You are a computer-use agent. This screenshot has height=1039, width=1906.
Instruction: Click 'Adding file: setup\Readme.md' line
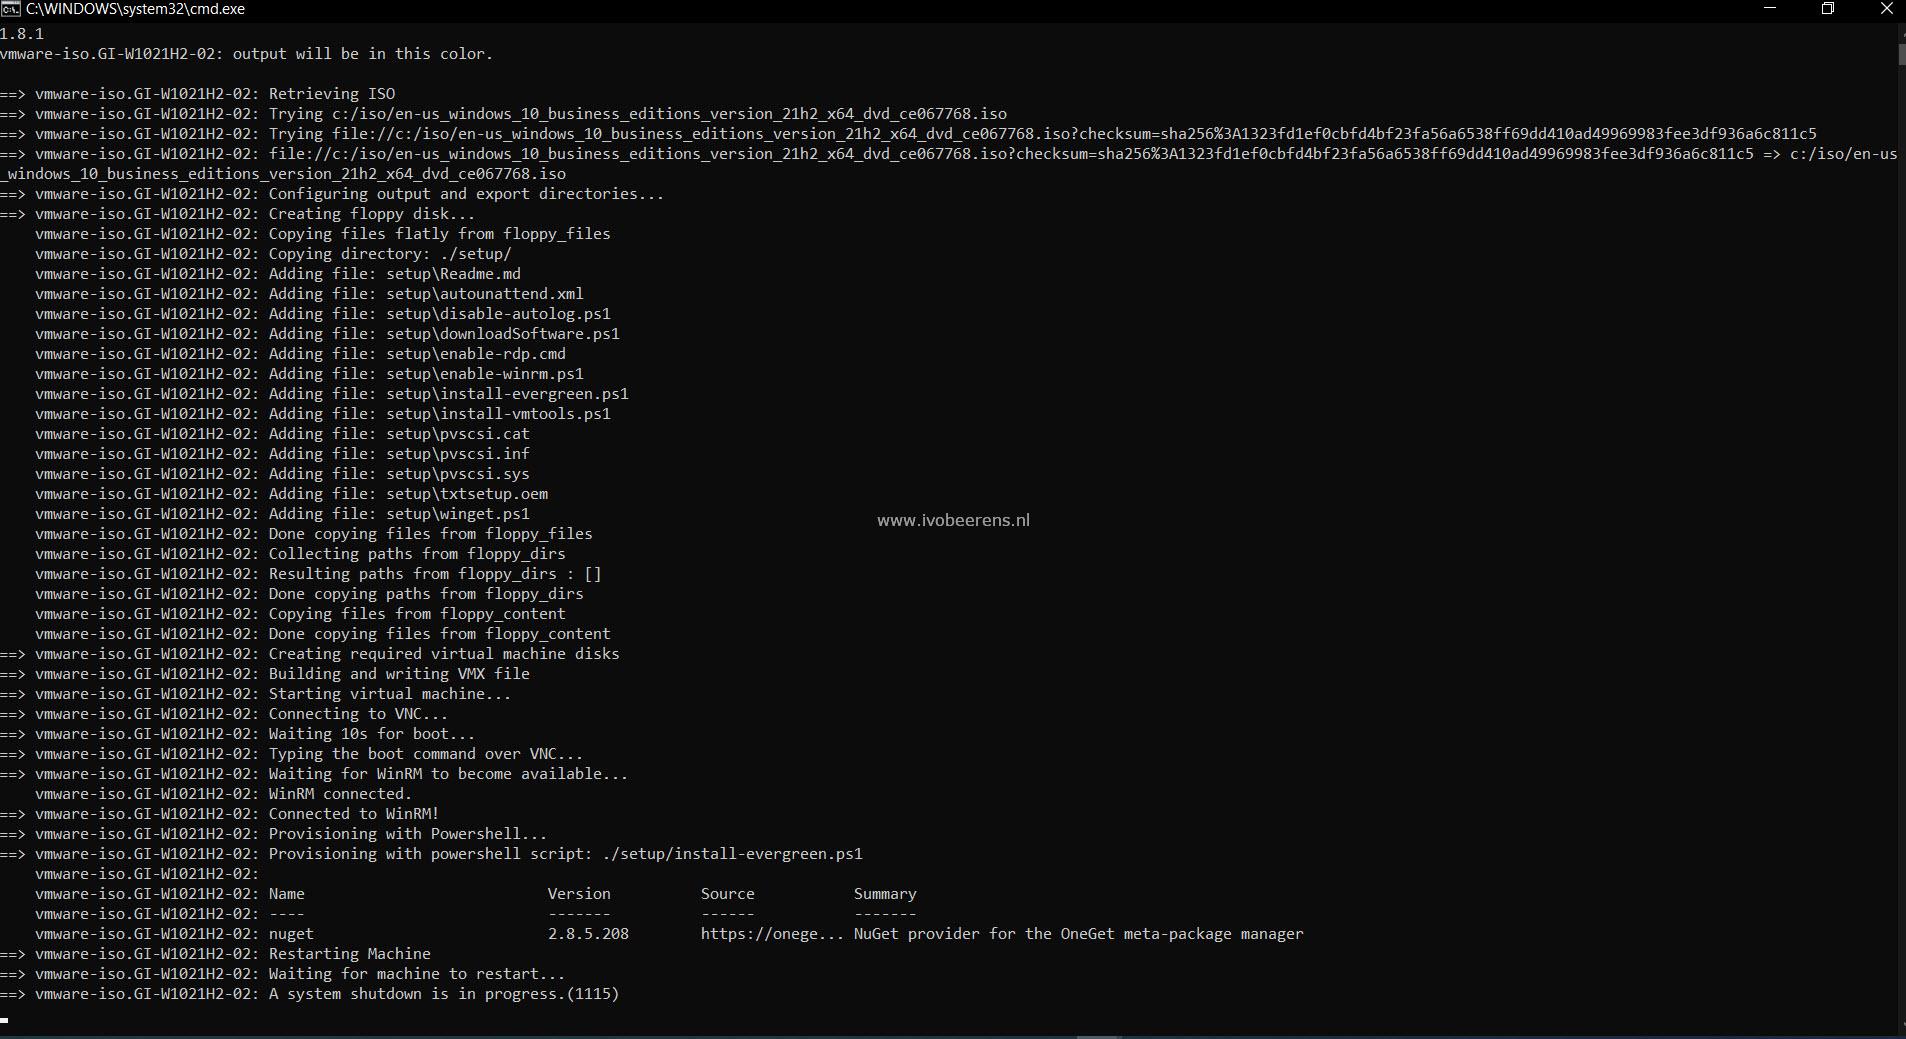click(395, 274)
